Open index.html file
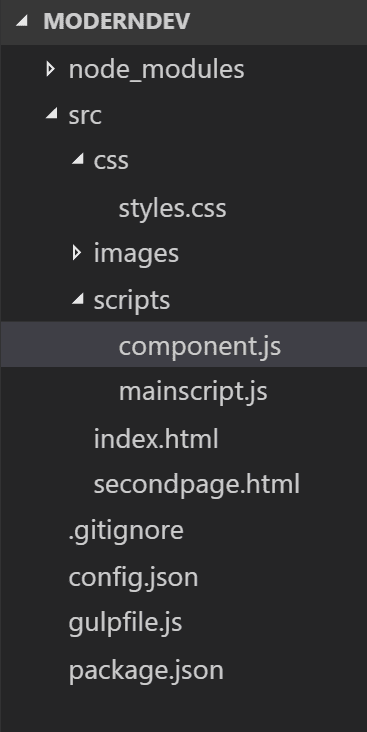367x732 pixels. click(156, 439)
